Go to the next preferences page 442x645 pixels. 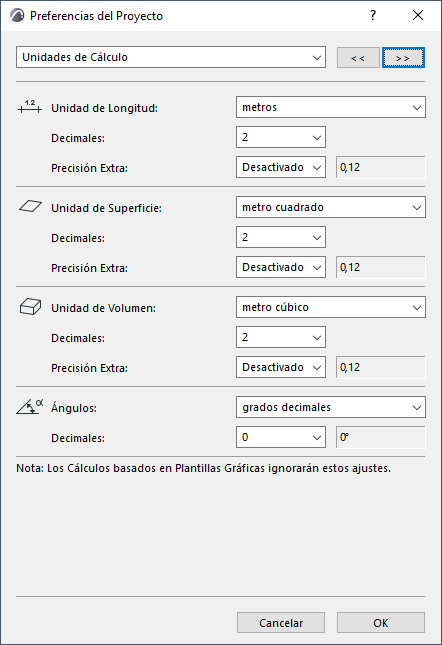[x=403, y=58]
